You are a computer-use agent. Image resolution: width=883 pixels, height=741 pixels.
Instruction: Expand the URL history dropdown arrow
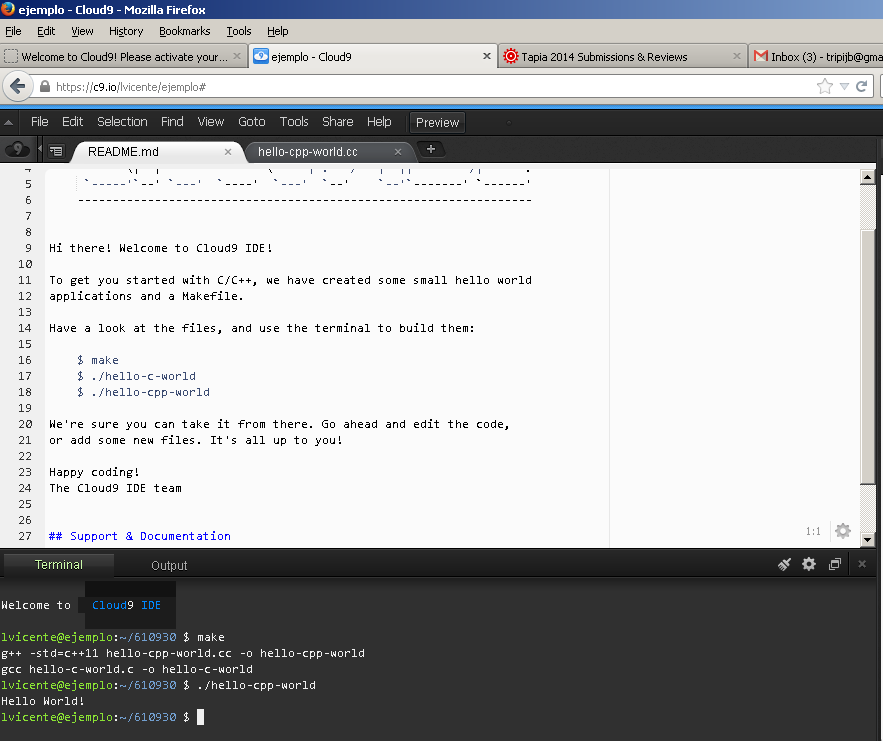845,87
